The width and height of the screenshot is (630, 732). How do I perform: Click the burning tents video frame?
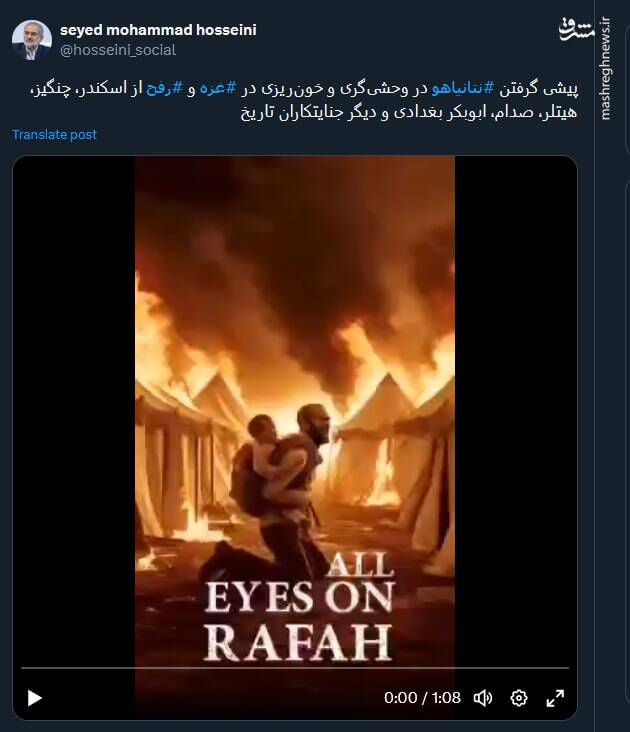tap(295, 411)
